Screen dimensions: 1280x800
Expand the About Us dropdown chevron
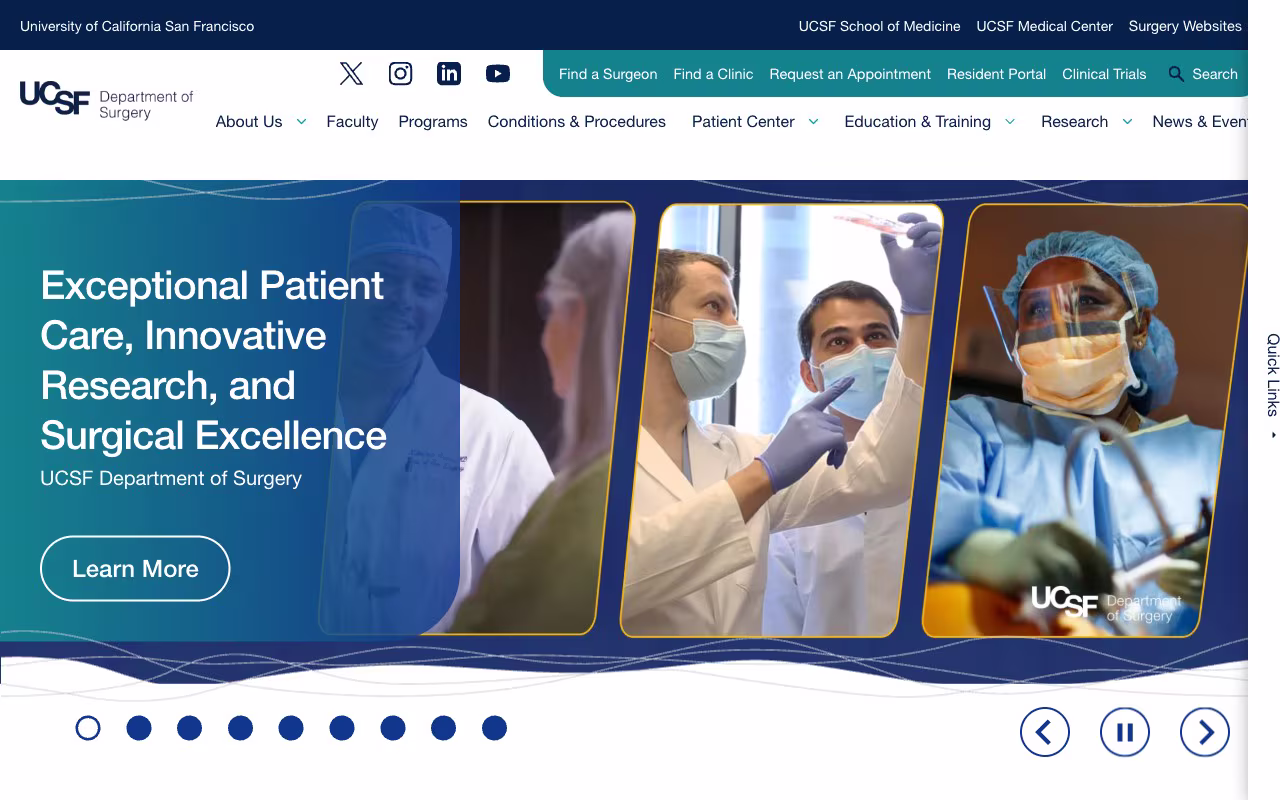[x=301, y=122]
